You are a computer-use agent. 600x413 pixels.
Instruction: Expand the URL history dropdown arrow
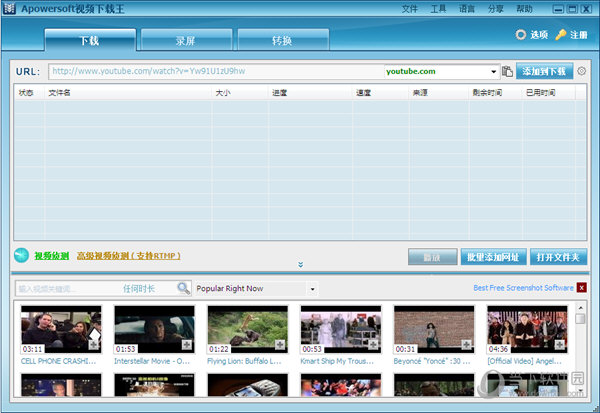point(494,72)
